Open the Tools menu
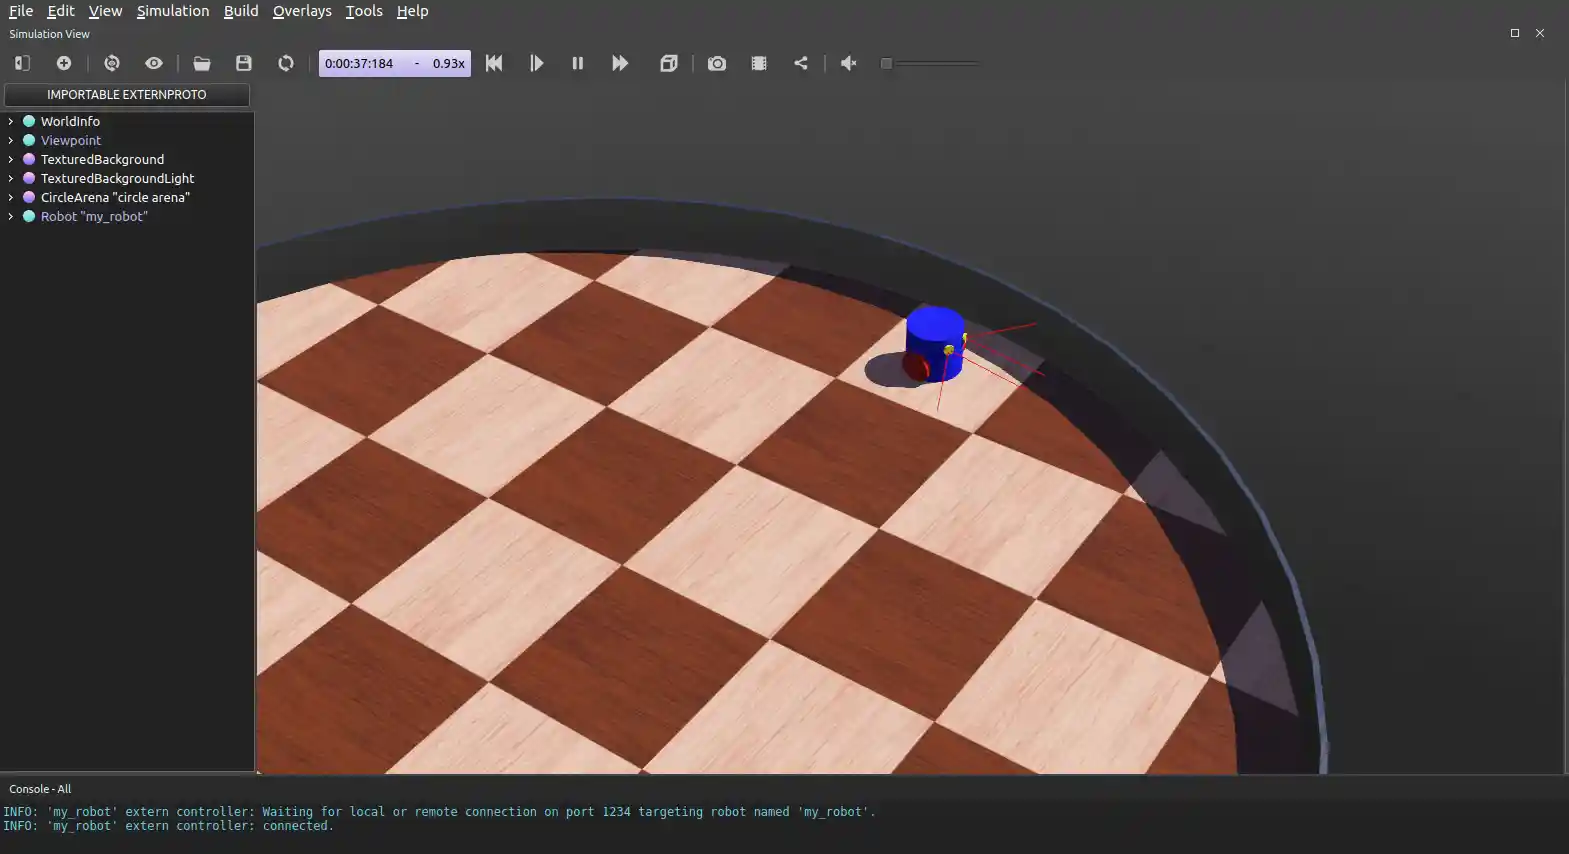The image size is (1569, 854). pos(364,11)
